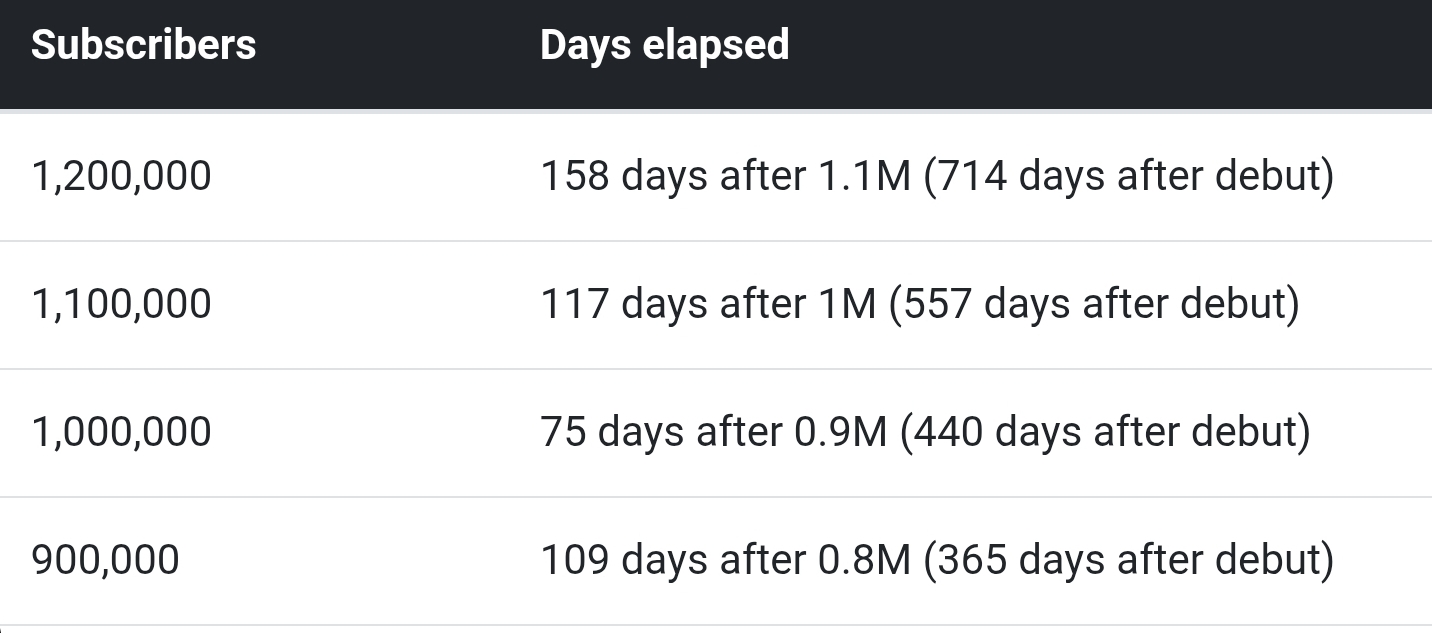Click the number 75 in the 1,000,000 row
Viewport: 1432px width, 633px height.
563,432
